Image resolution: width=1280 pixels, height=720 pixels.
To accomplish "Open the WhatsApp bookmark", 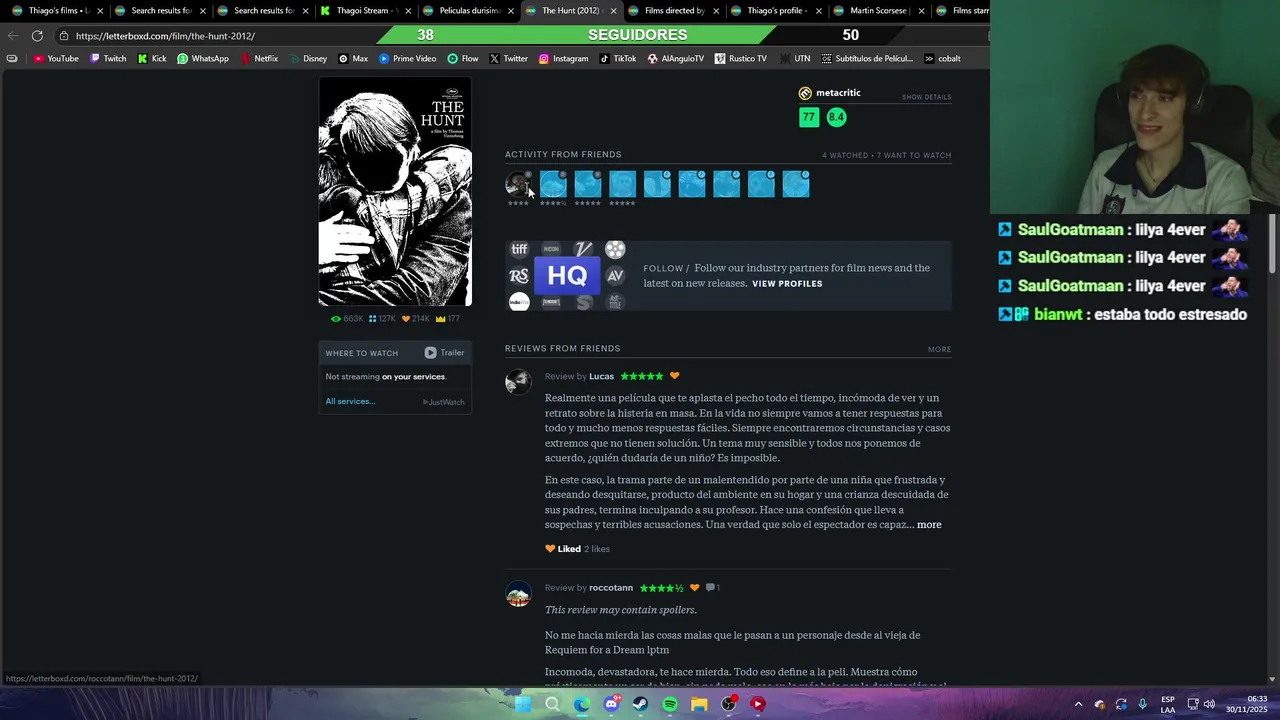I will pyautogui.click(x=203, y=58).
